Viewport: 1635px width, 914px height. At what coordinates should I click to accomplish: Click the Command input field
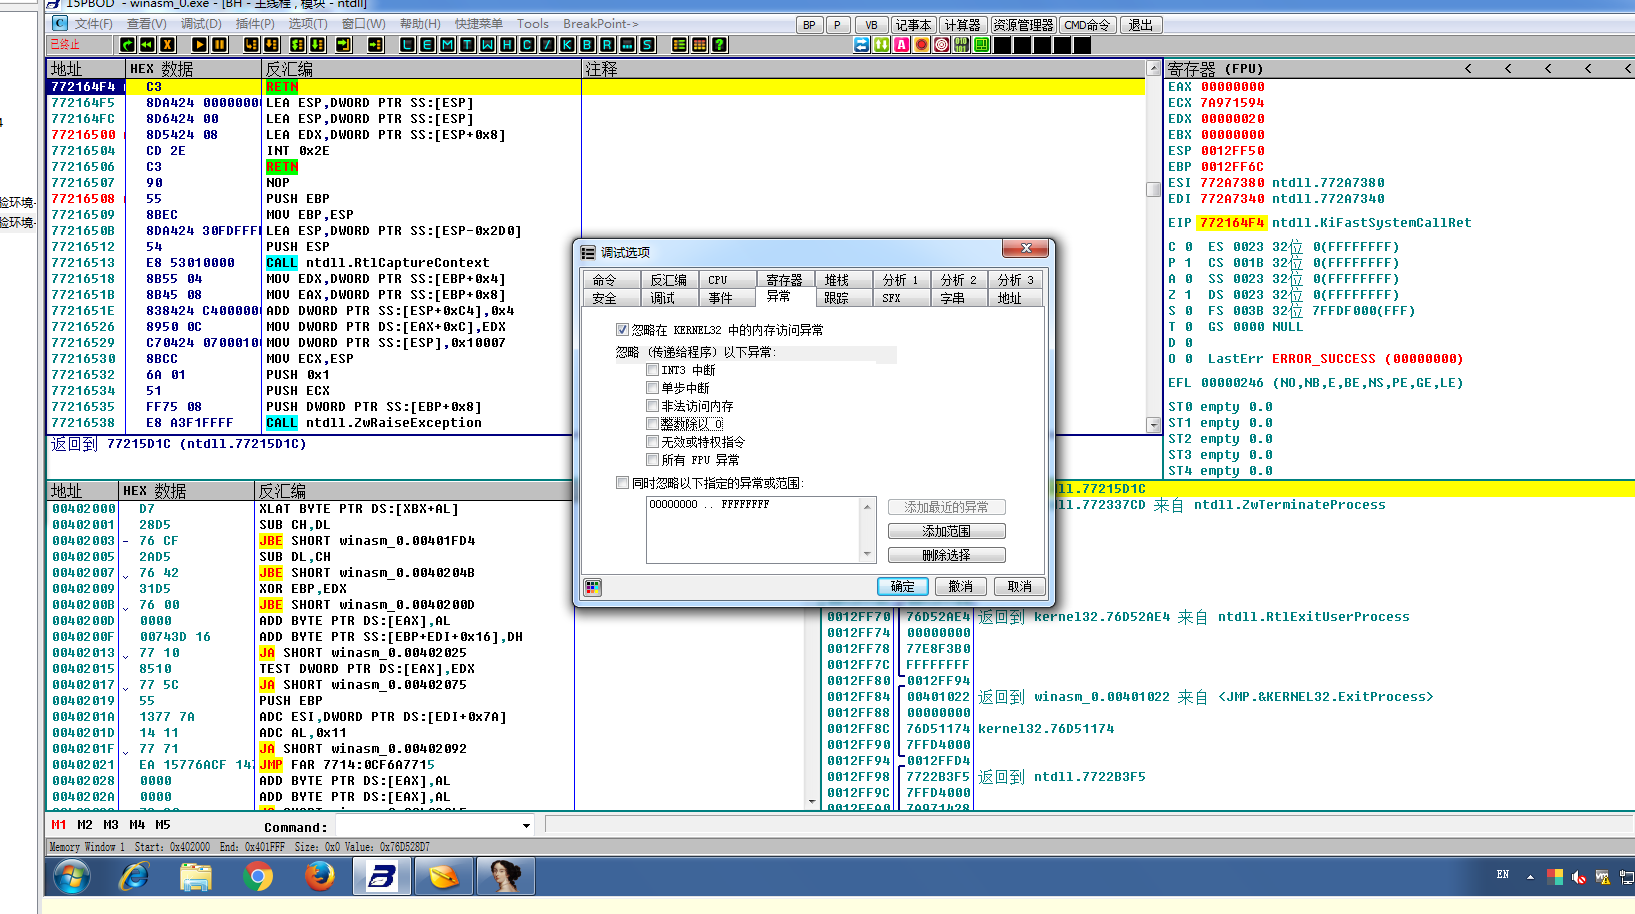(x=427, y=826)
